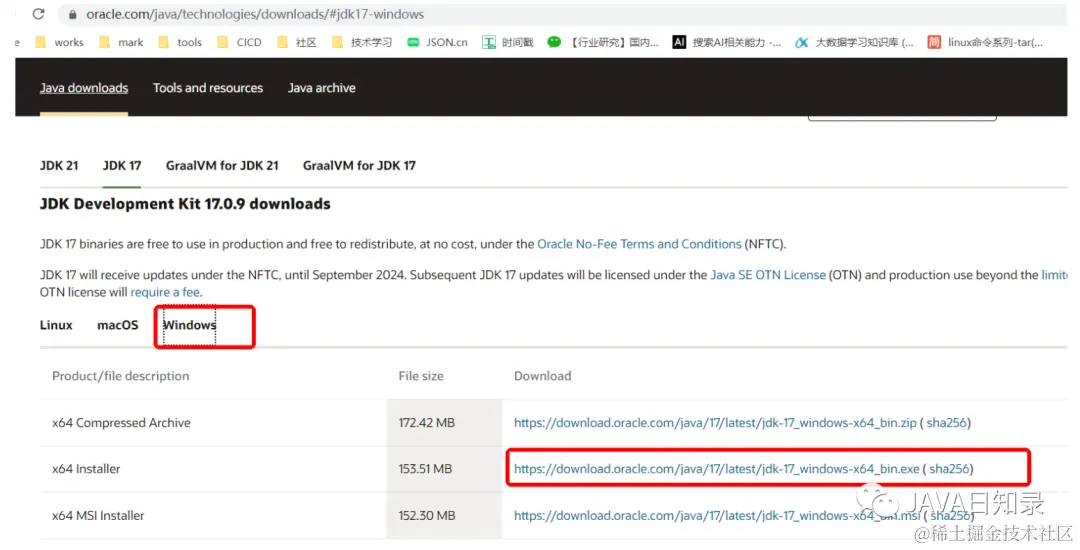Open the tools bookmark folder

[180, 43]
